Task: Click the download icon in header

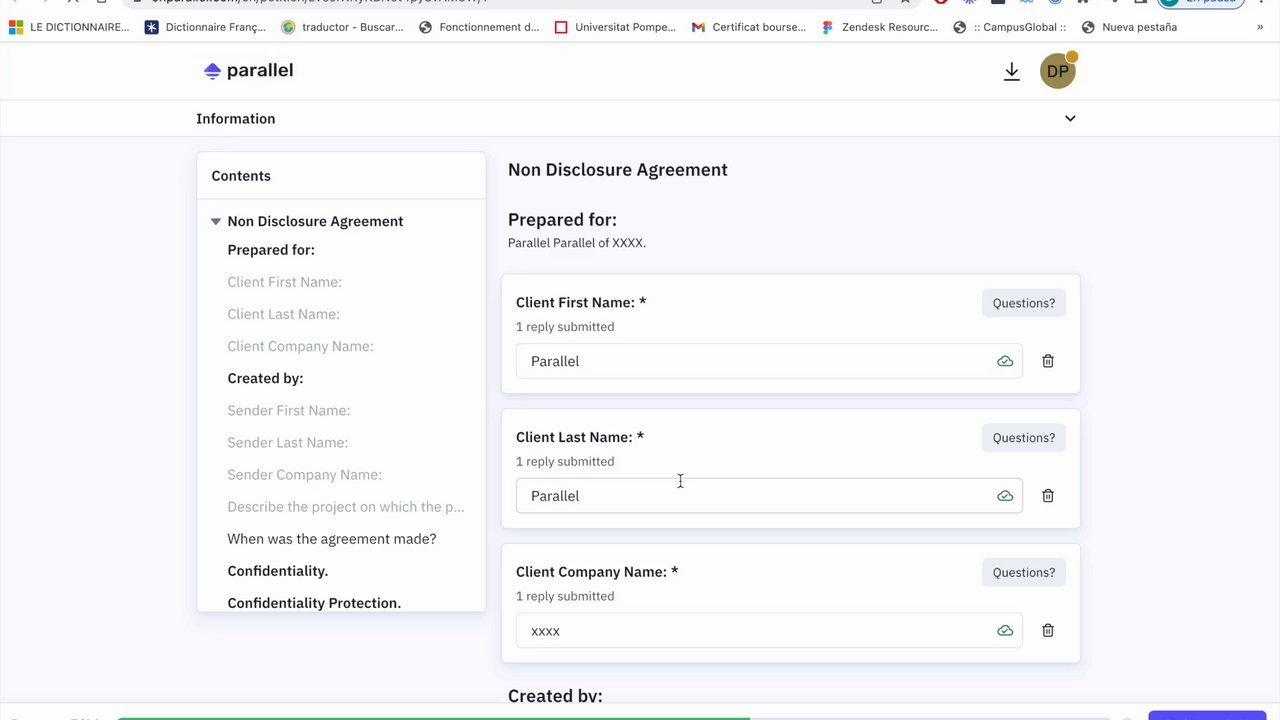Action: (x=1011, y=71)
